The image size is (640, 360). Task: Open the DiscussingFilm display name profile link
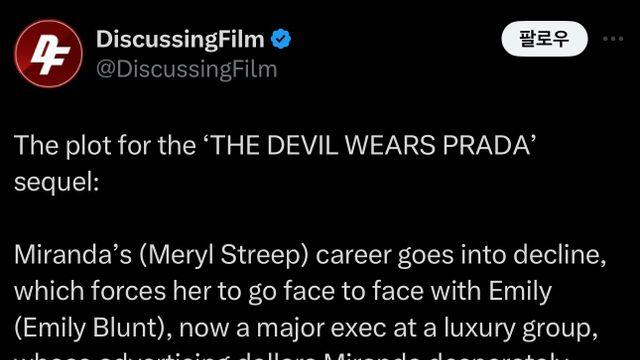point(180,39)
